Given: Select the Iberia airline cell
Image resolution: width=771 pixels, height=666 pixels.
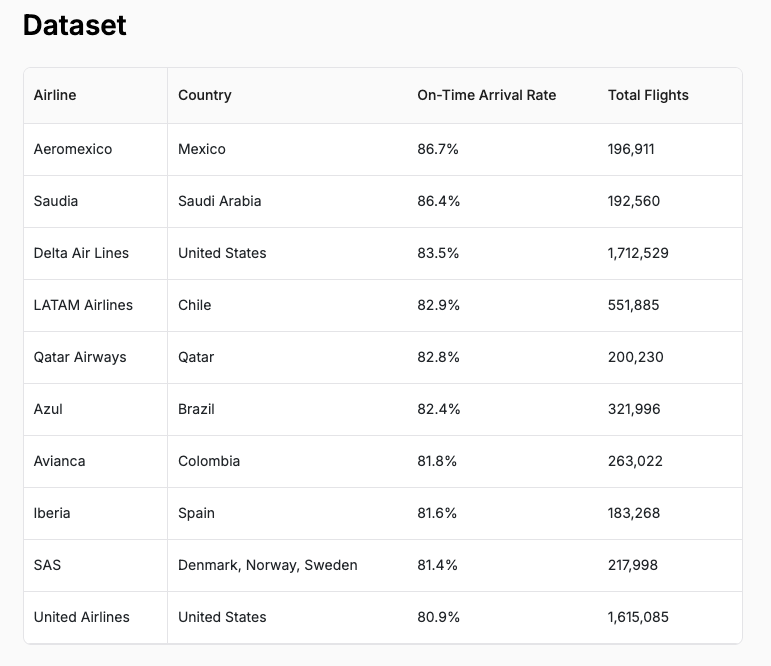Looking at the screenshot, I should click(x=52, y=513).
